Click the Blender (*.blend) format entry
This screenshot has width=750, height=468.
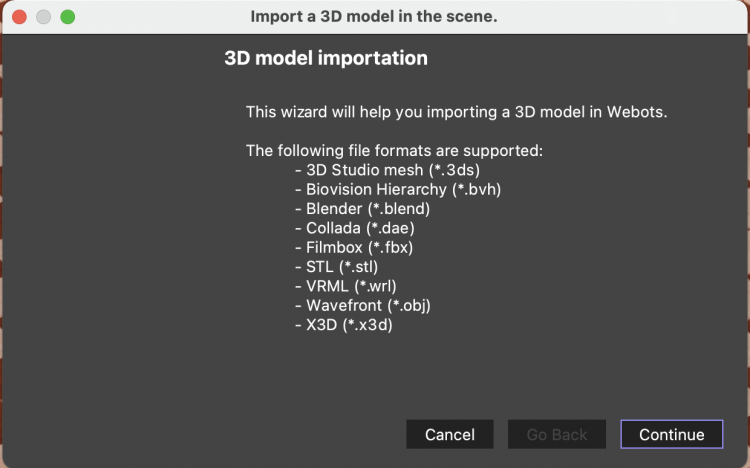(x=362, y=209)
